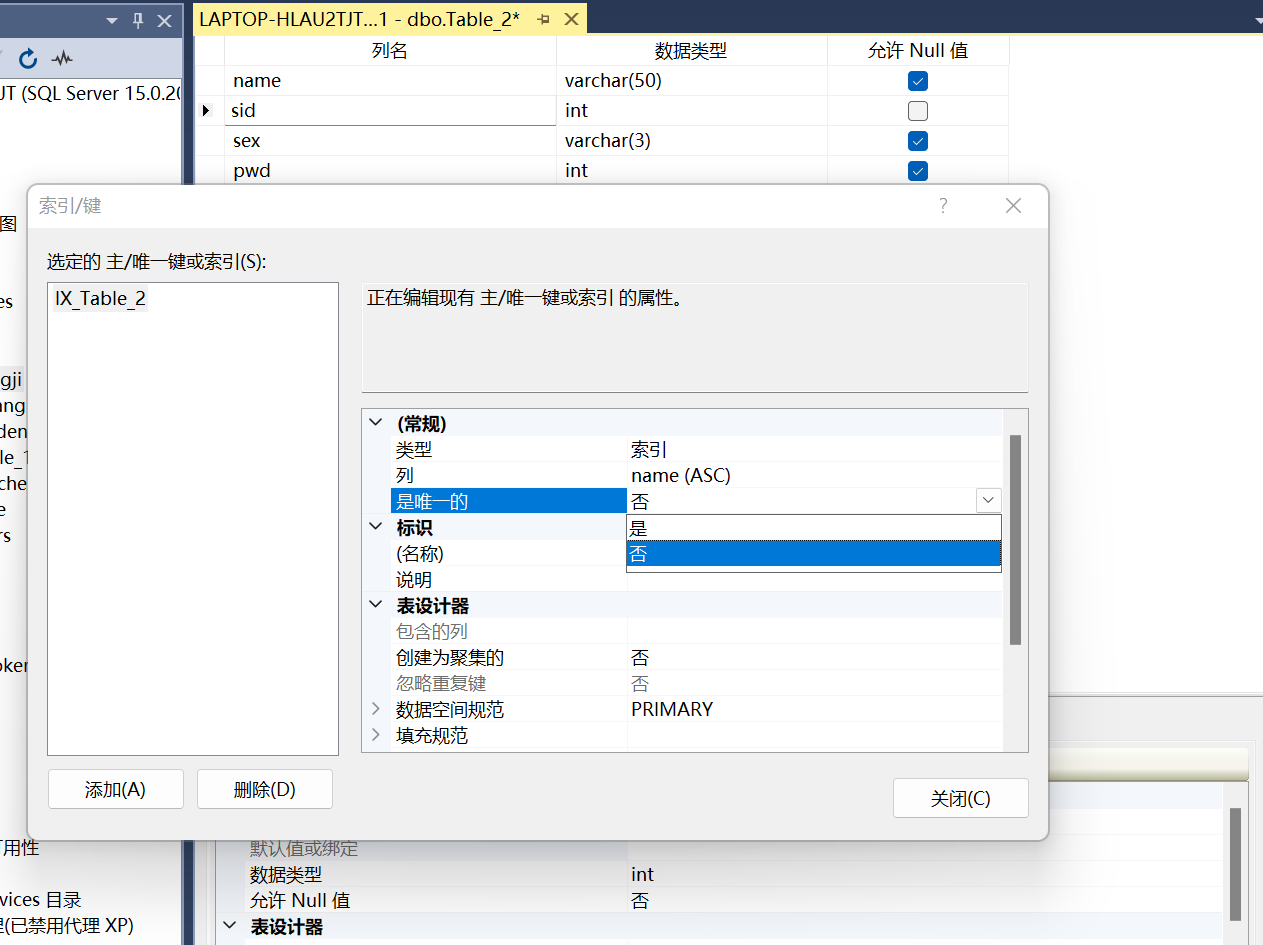Toggle Allow Null checkbox for sid column
Image resolution: width=1263 pixels, height=945 pixels.
(917, 111)
